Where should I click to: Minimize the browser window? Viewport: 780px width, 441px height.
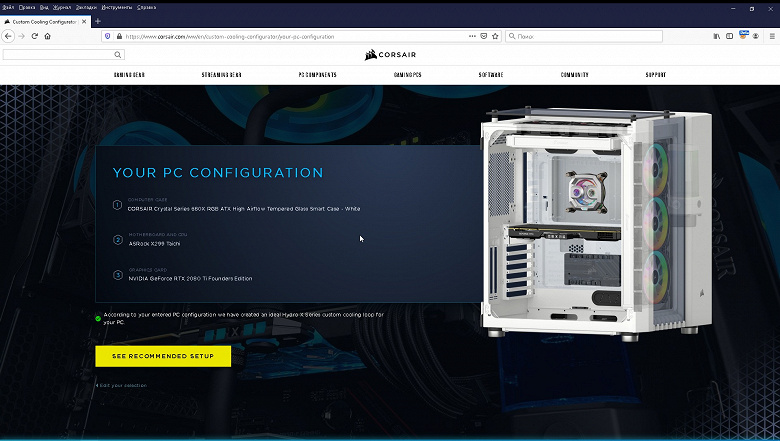[x=733, y=8]
